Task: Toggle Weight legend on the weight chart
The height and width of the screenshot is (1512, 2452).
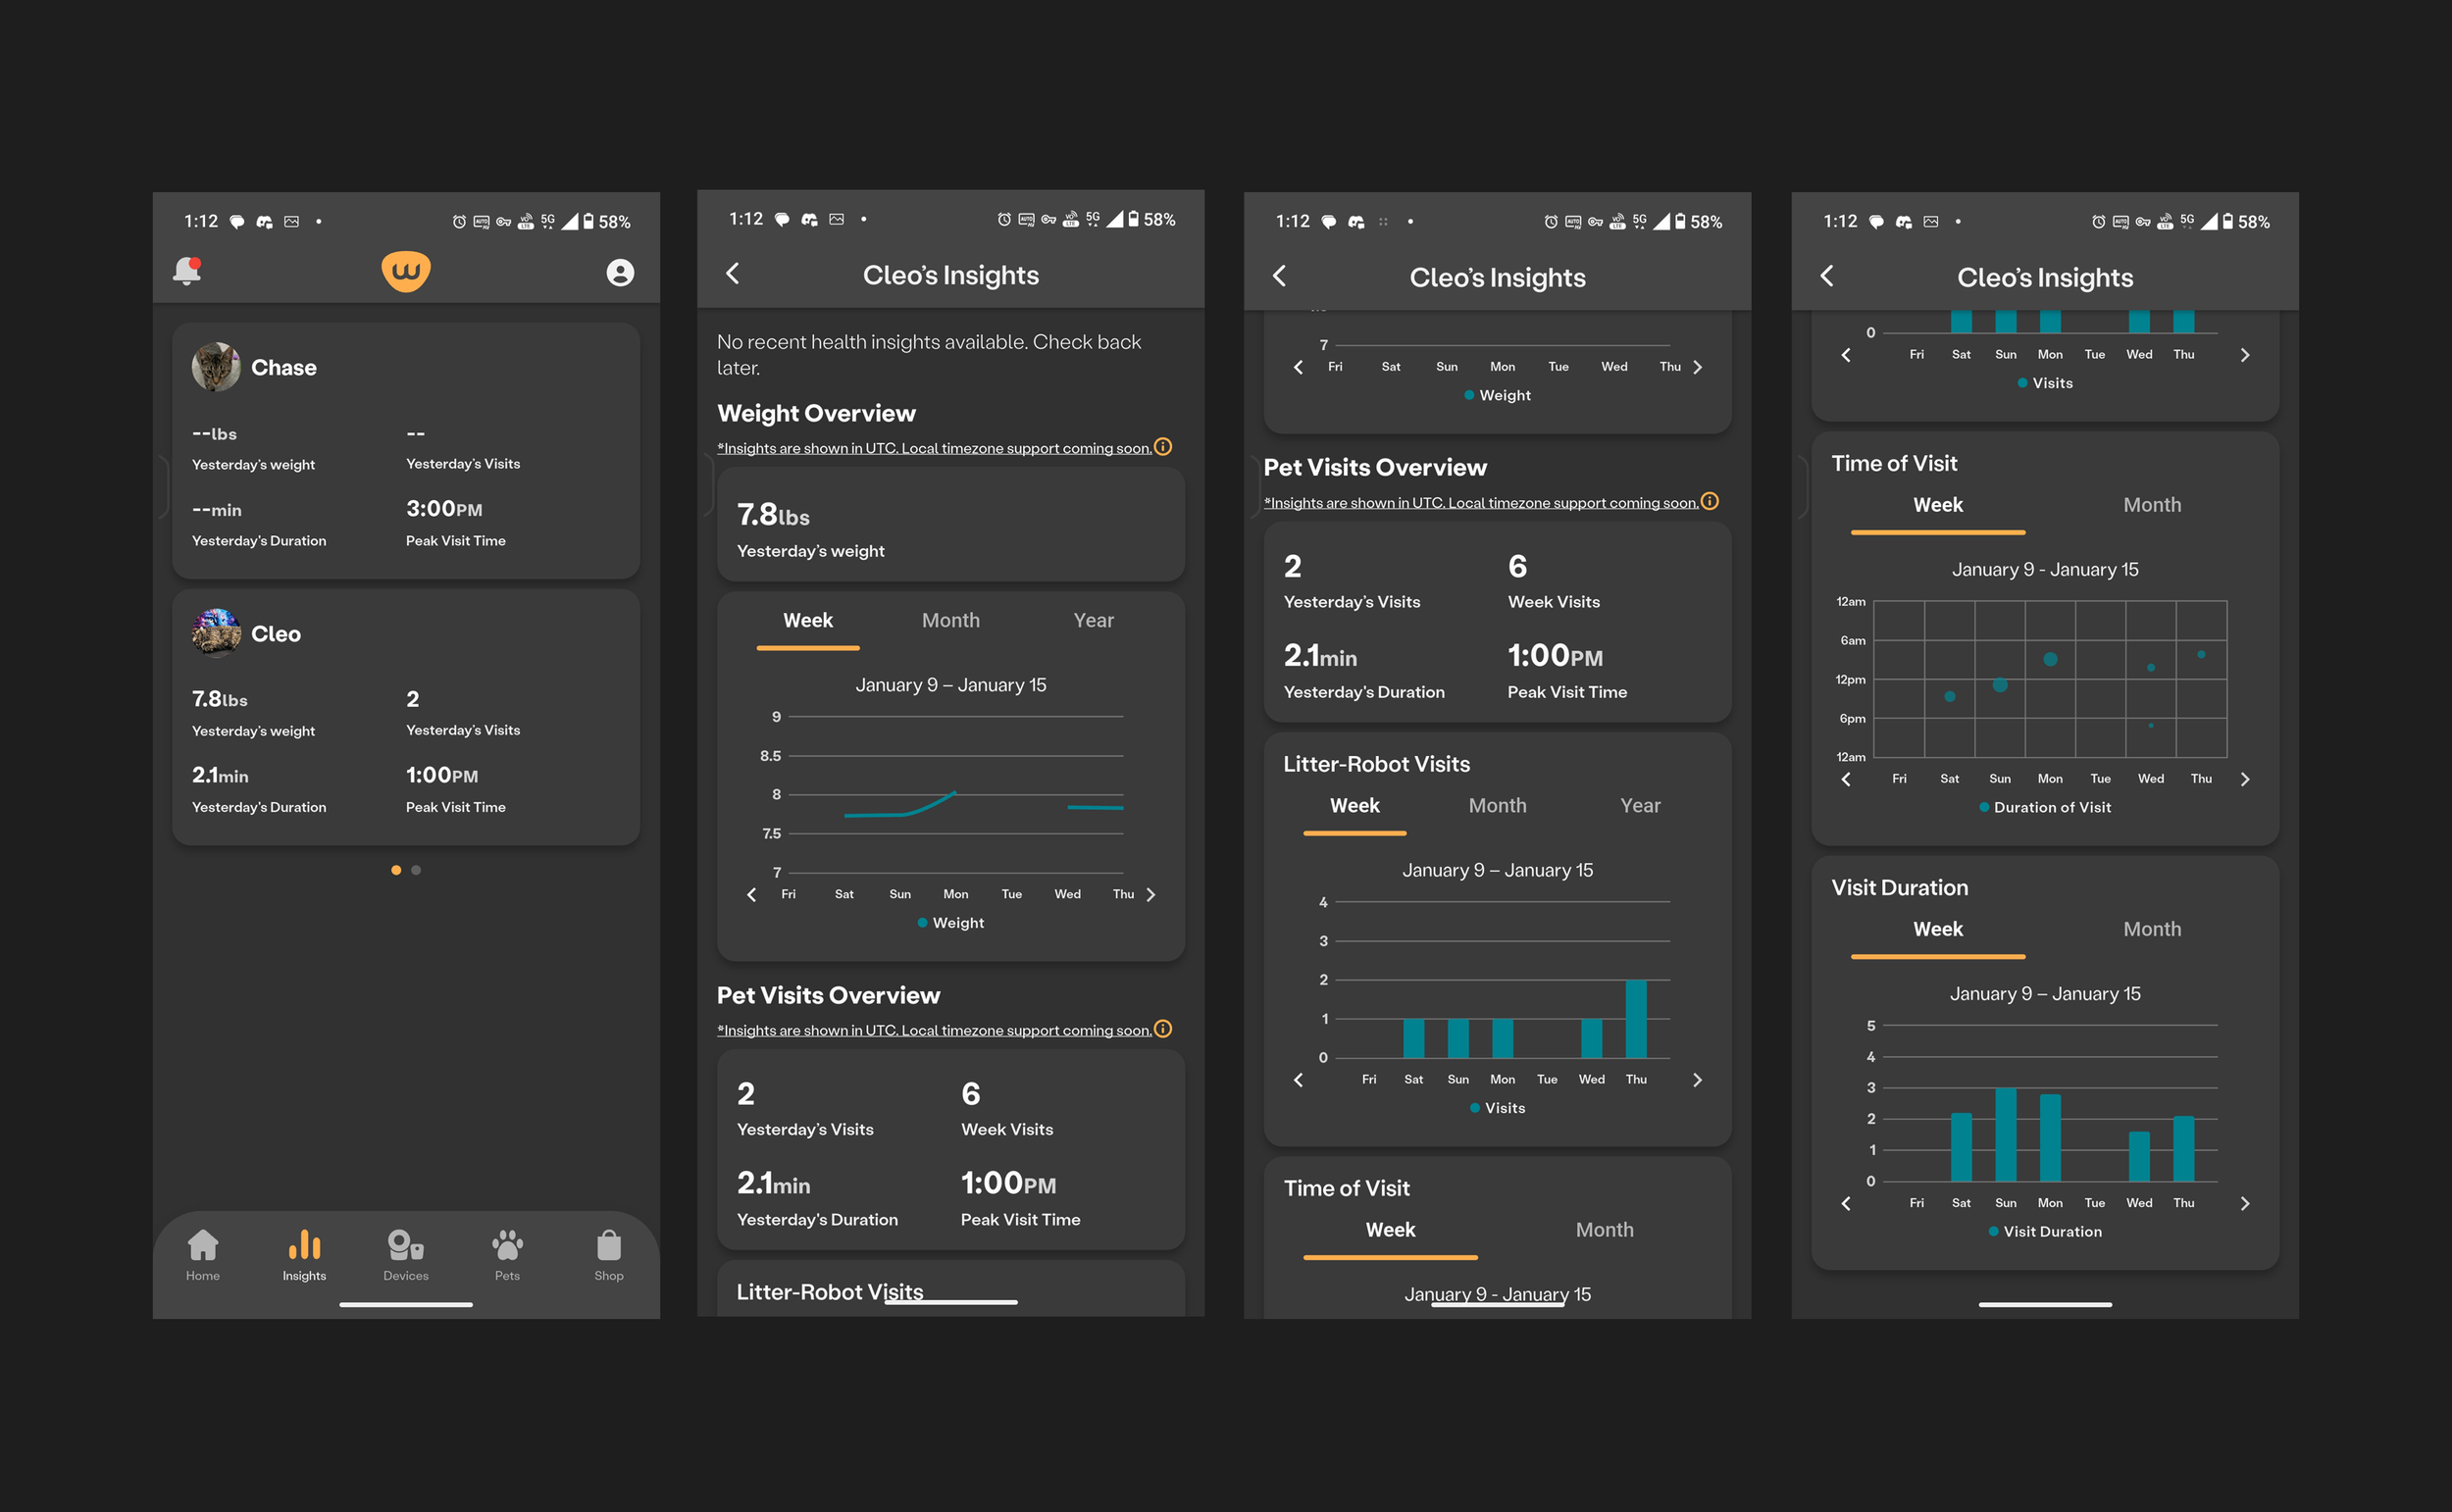Action: coord(950,923)
